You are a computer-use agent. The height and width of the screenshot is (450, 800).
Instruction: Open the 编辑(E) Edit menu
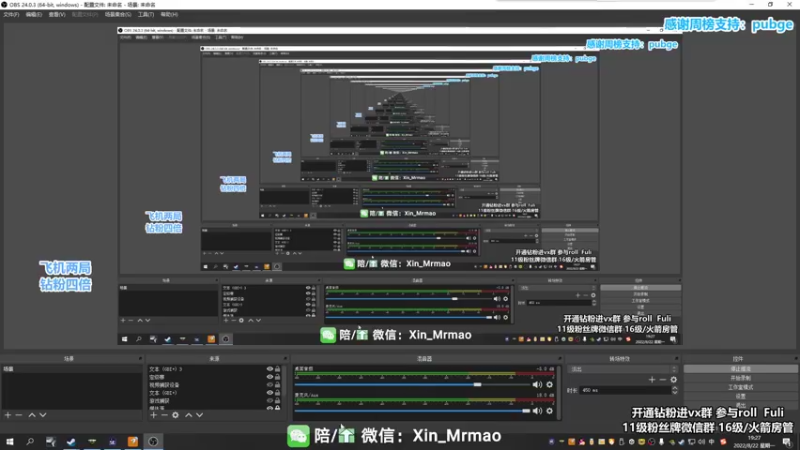click(34, 14)
